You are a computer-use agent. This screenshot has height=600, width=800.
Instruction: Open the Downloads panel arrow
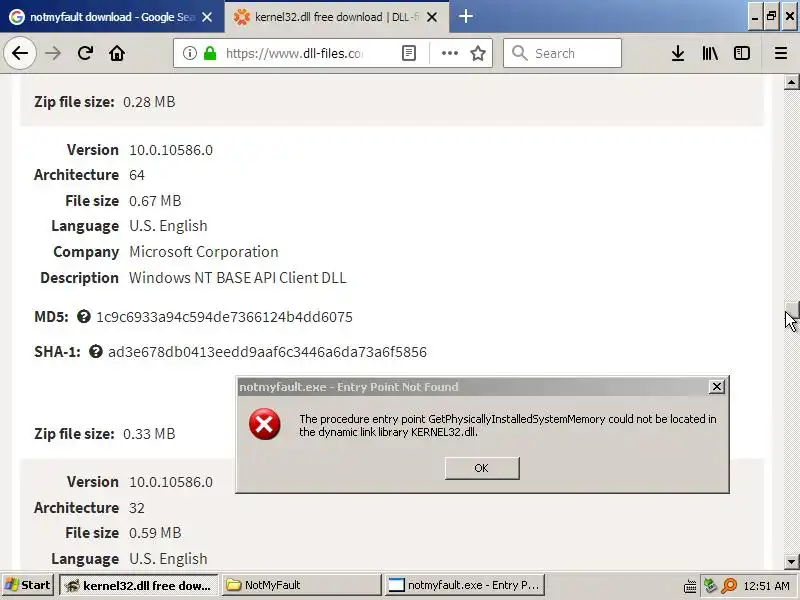(x=678, y=53)
